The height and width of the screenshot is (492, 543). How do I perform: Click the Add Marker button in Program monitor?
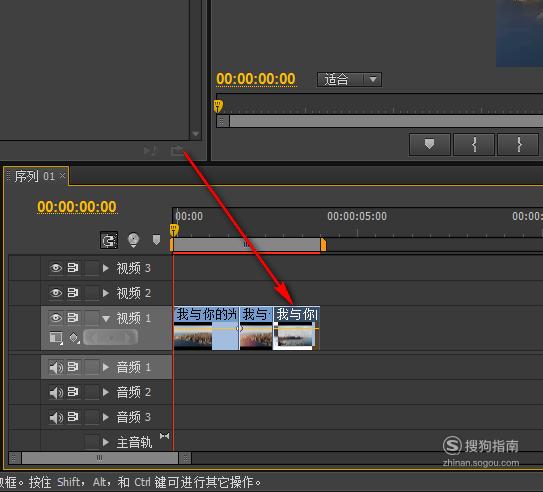click(x=429, y=144)
